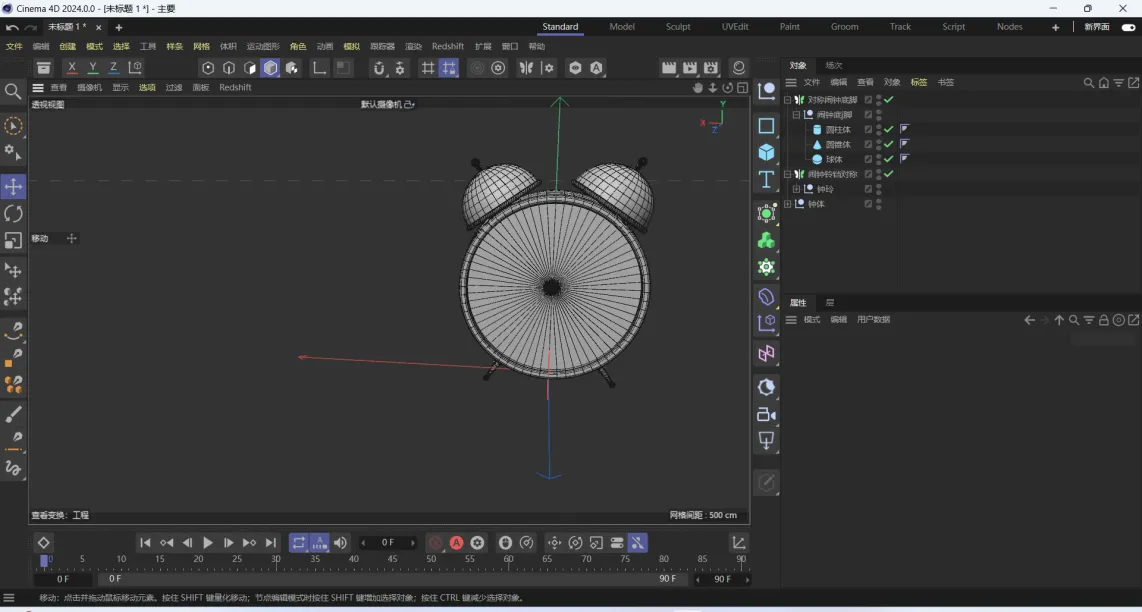Toggle the 新界面 switch
This screenshot has height=612, width=1142.
(1128, 27)
